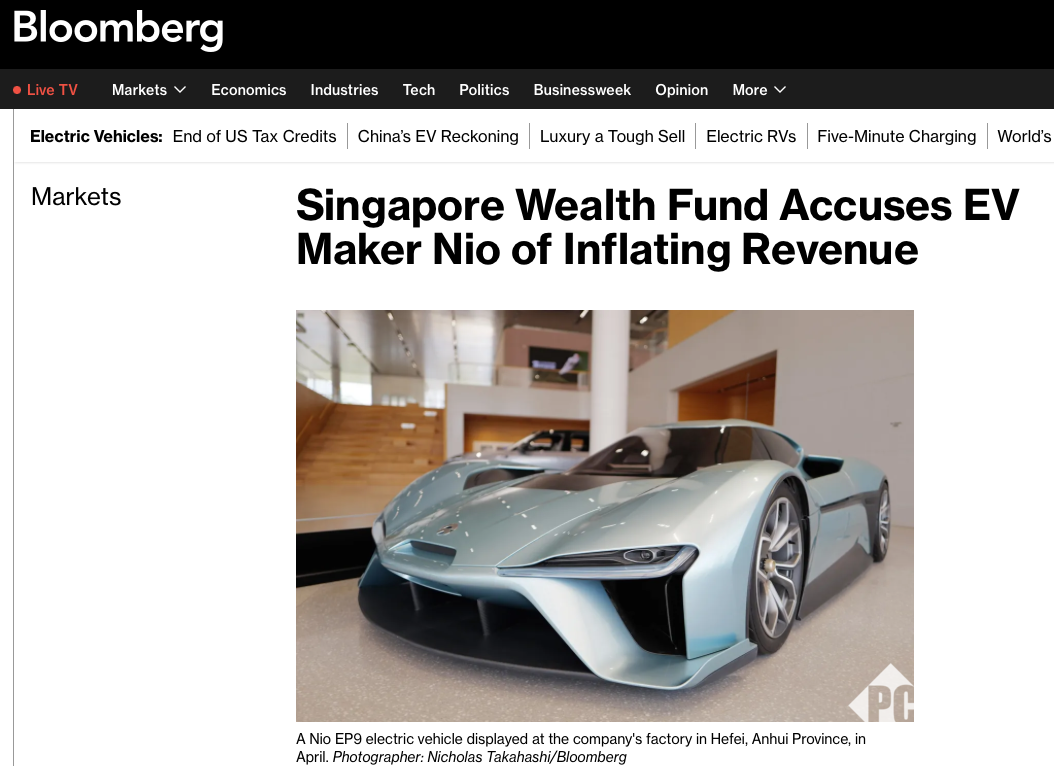
Task: Open End of US Tax Credits story
Action: click(x=254, y=136)
